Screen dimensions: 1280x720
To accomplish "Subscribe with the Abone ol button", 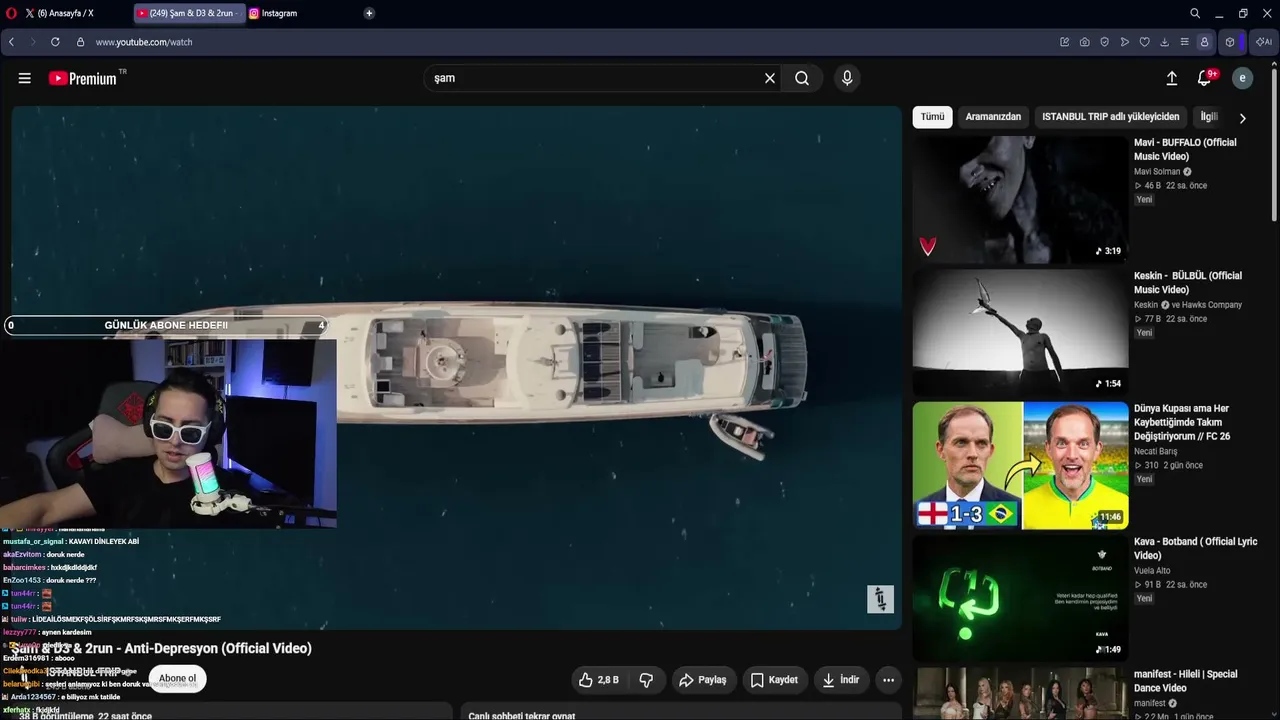I will 178,679.
